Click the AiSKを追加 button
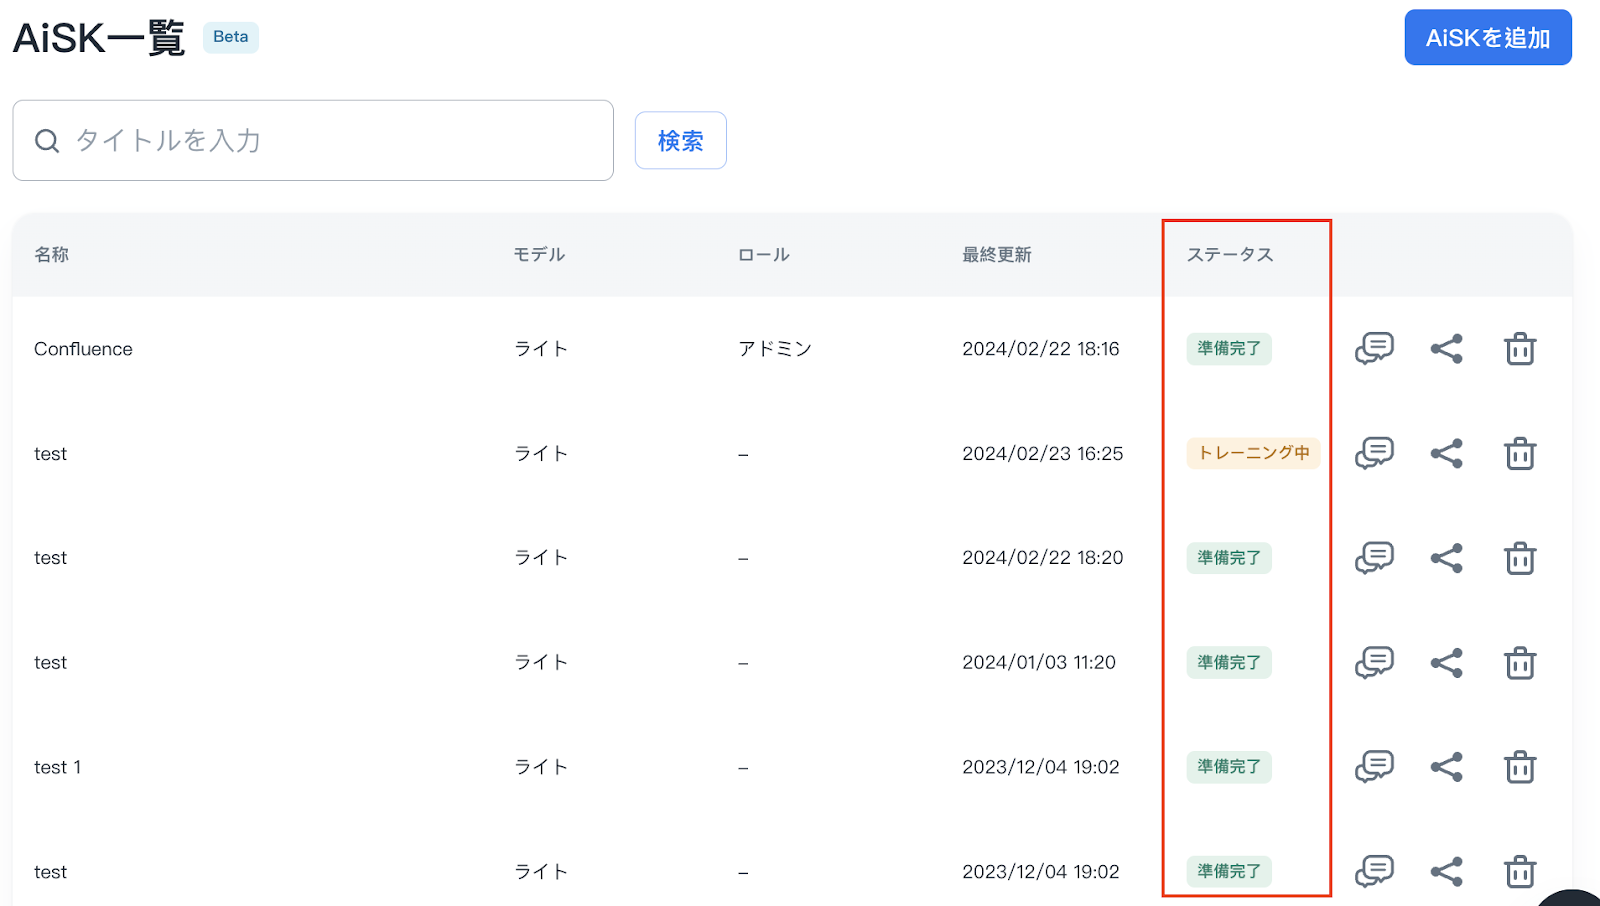This screenshot has width=1600, height=906. tap(1487, 38)
